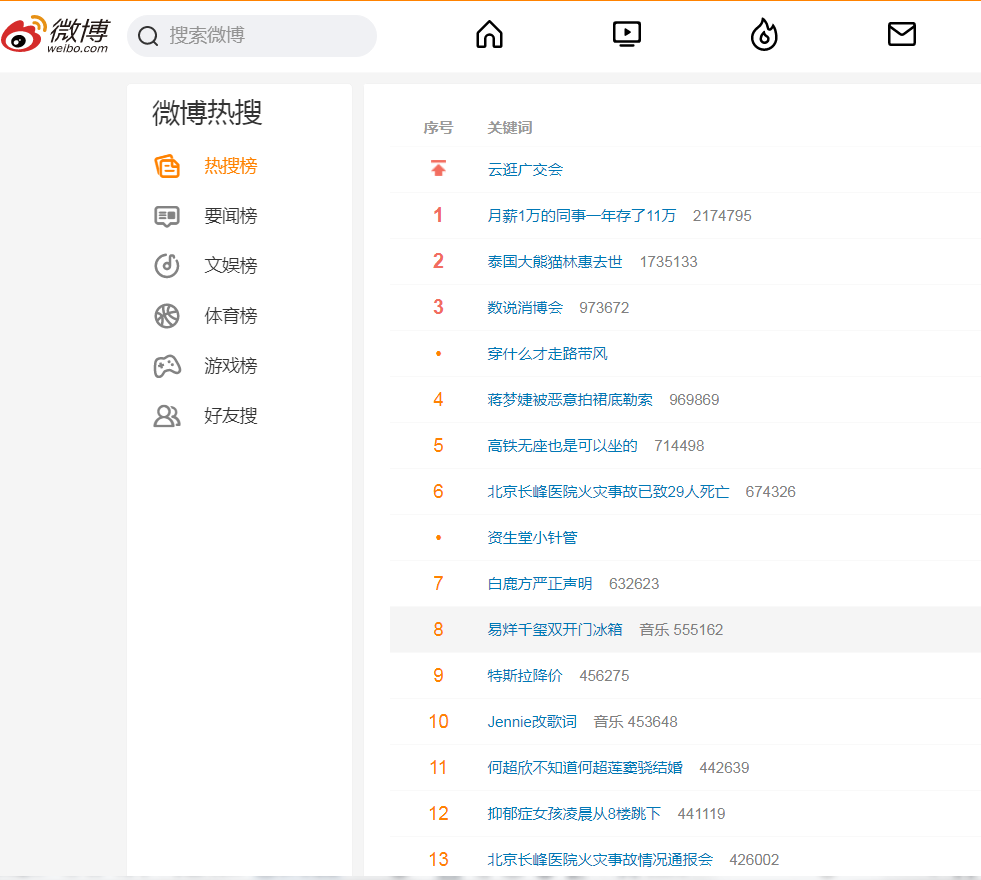
Task: Open 易烊千玺双开门冰箱 topic
Action: [555, 630]
